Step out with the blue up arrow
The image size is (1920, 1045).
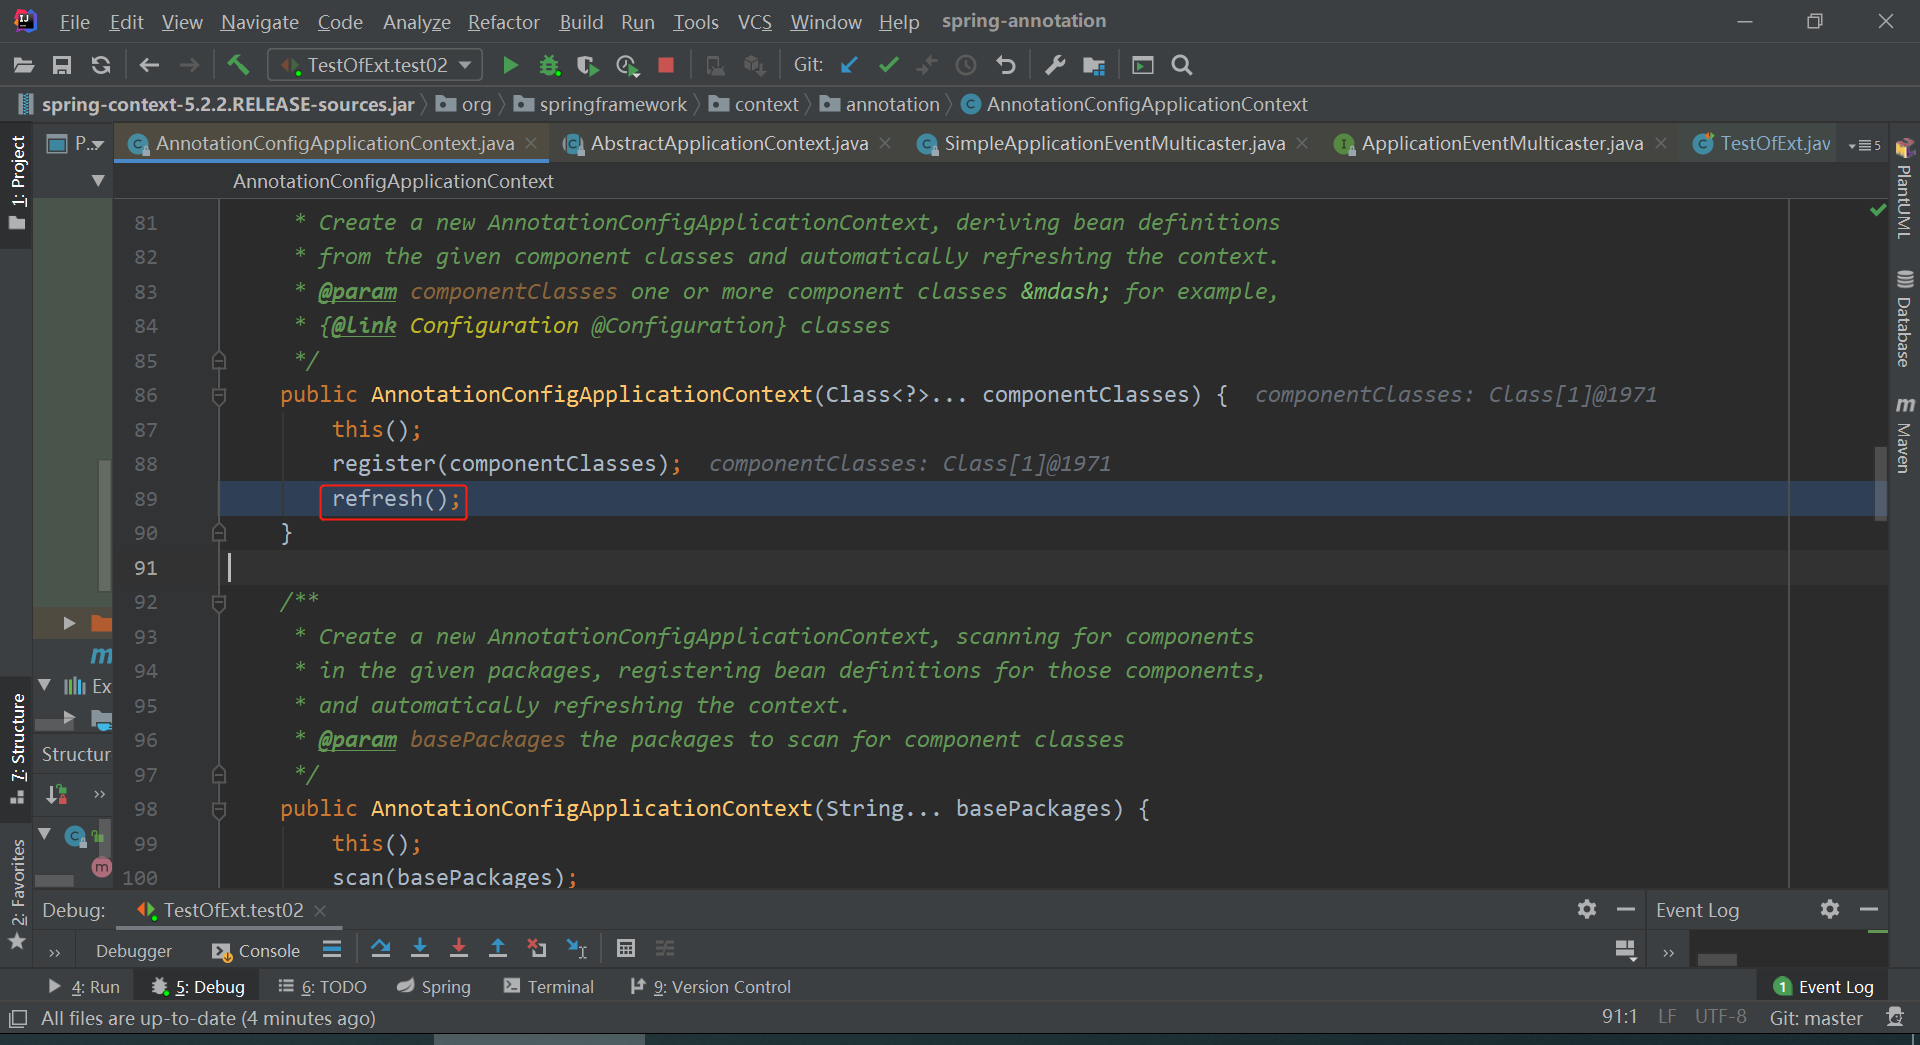click(x=498, y=948)
